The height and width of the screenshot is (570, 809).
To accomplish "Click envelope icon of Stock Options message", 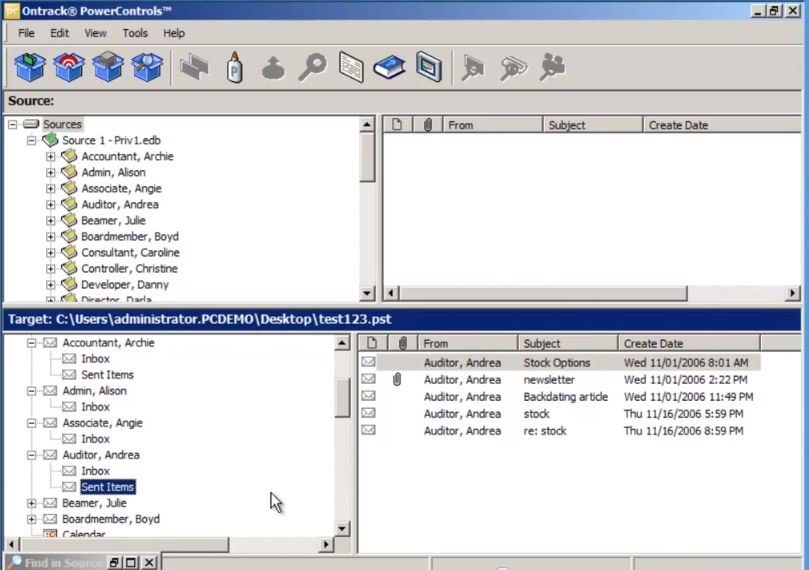I will pos(368,362).
